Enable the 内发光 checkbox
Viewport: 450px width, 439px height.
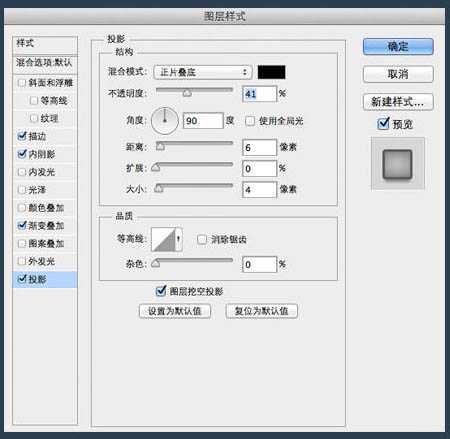(22, 172)
